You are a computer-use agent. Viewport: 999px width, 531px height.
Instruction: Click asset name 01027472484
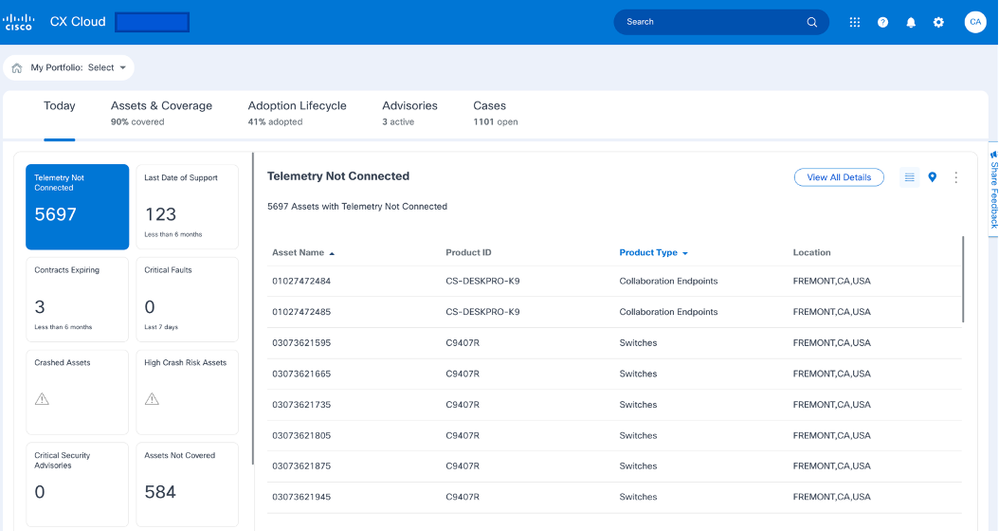[x=301, y=281]
